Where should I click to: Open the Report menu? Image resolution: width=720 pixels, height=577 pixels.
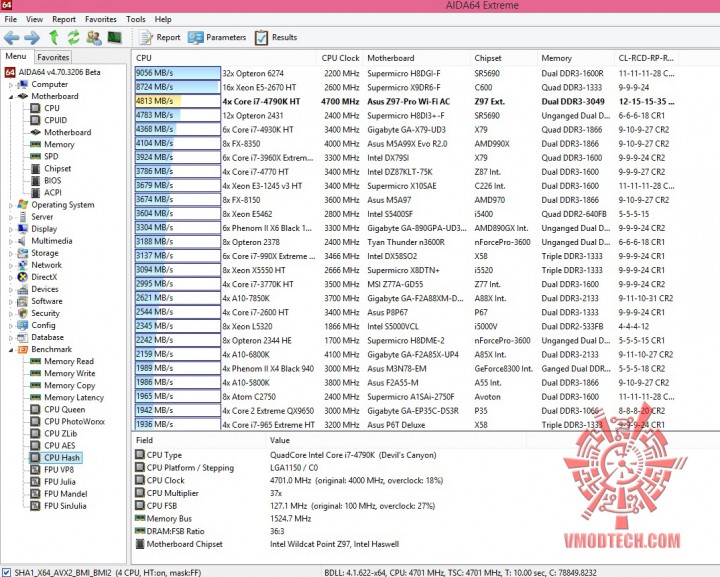click(64, 19)
